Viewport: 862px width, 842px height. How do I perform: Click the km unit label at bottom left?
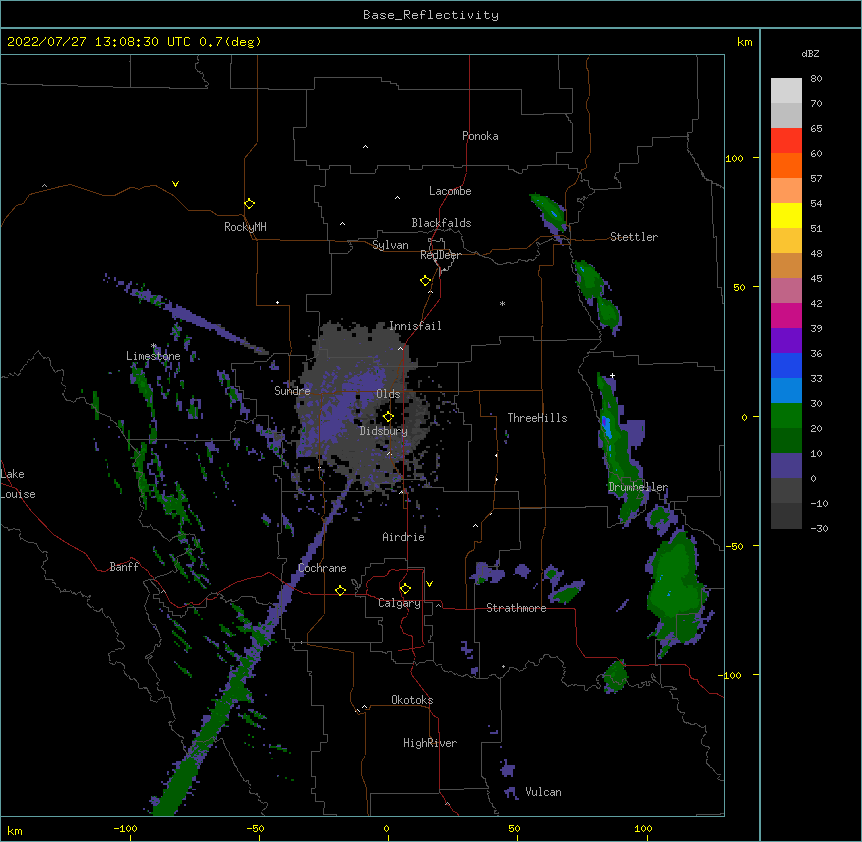[14, 831]
